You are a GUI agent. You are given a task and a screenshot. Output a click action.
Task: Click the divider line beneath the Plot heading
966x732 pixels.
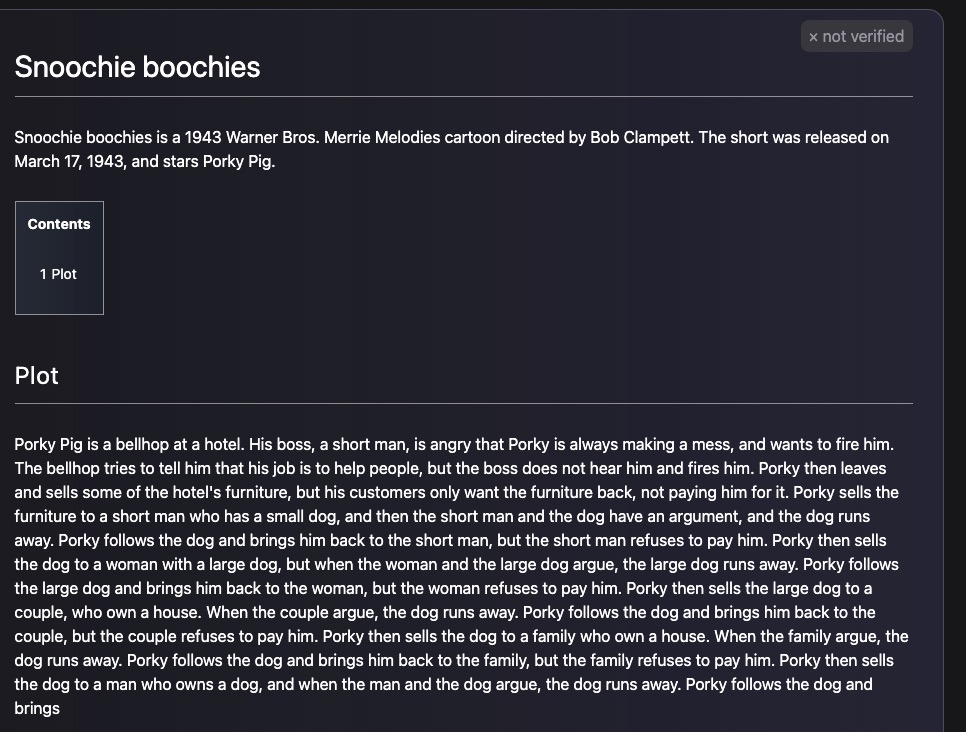click(464, 404)
